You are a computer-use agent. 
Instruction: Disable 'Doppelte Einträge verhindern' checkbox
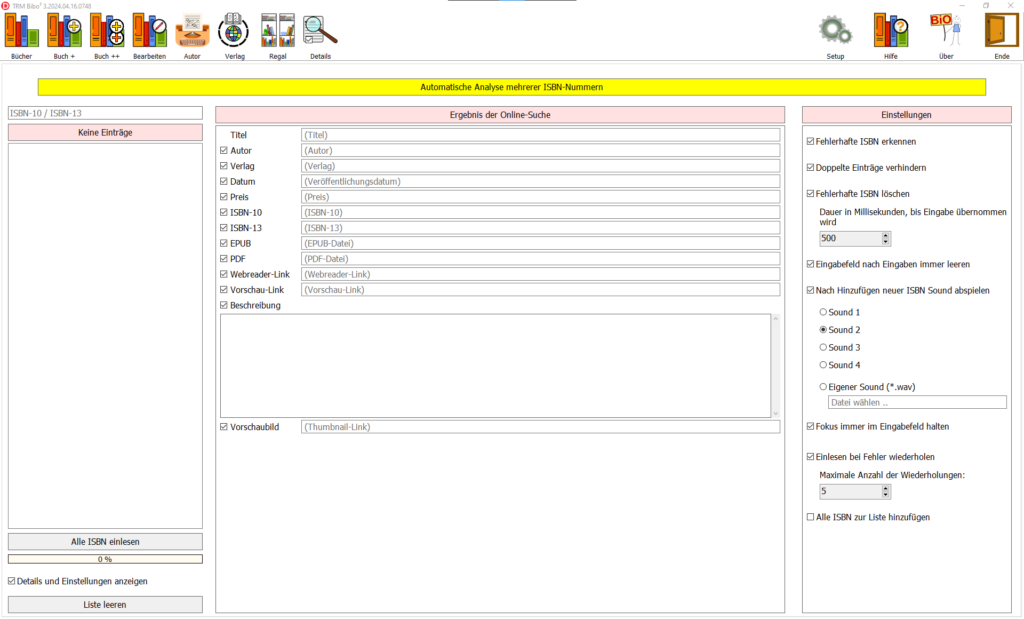pyautogui.click(x=810, y=168)
